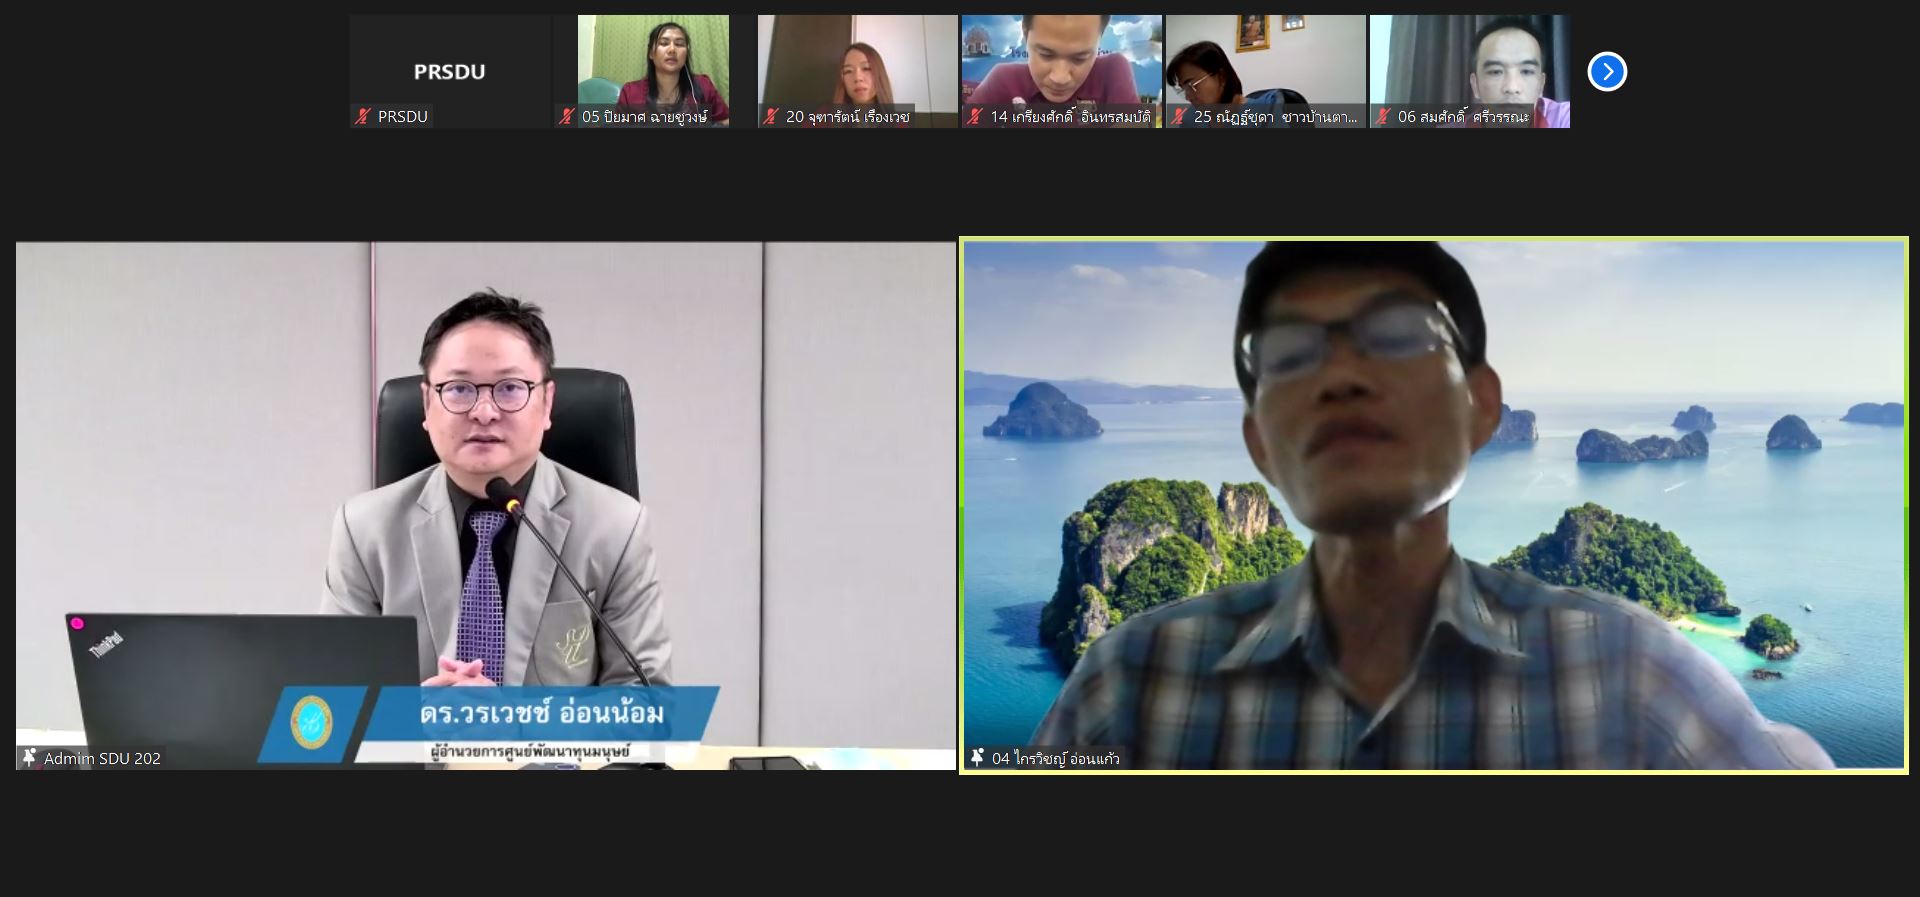This screenshot has width=1920, height=897.
Task: Click the muted microphone icon beside PRSDU
Action: (363, 117)
